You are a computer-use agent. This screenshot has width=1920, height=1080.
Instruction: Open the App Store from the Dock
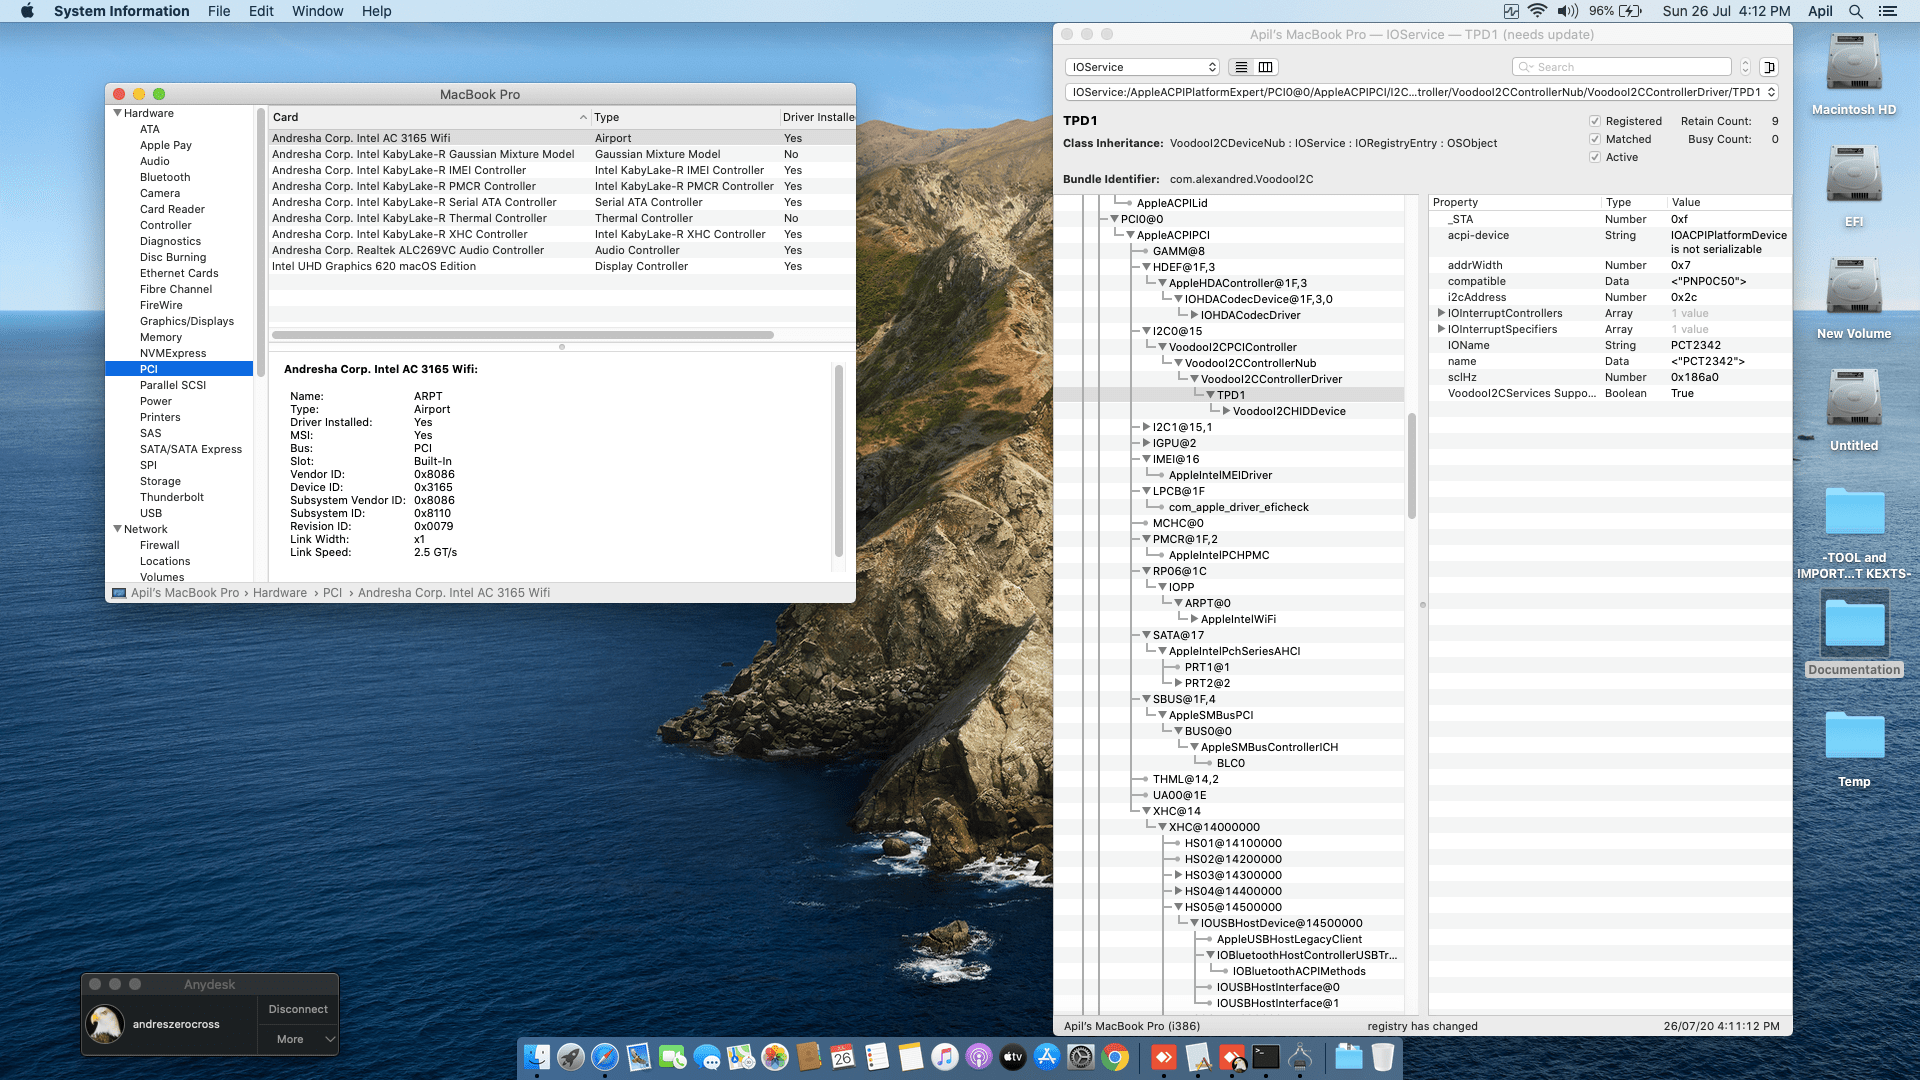(1047, 1057)
